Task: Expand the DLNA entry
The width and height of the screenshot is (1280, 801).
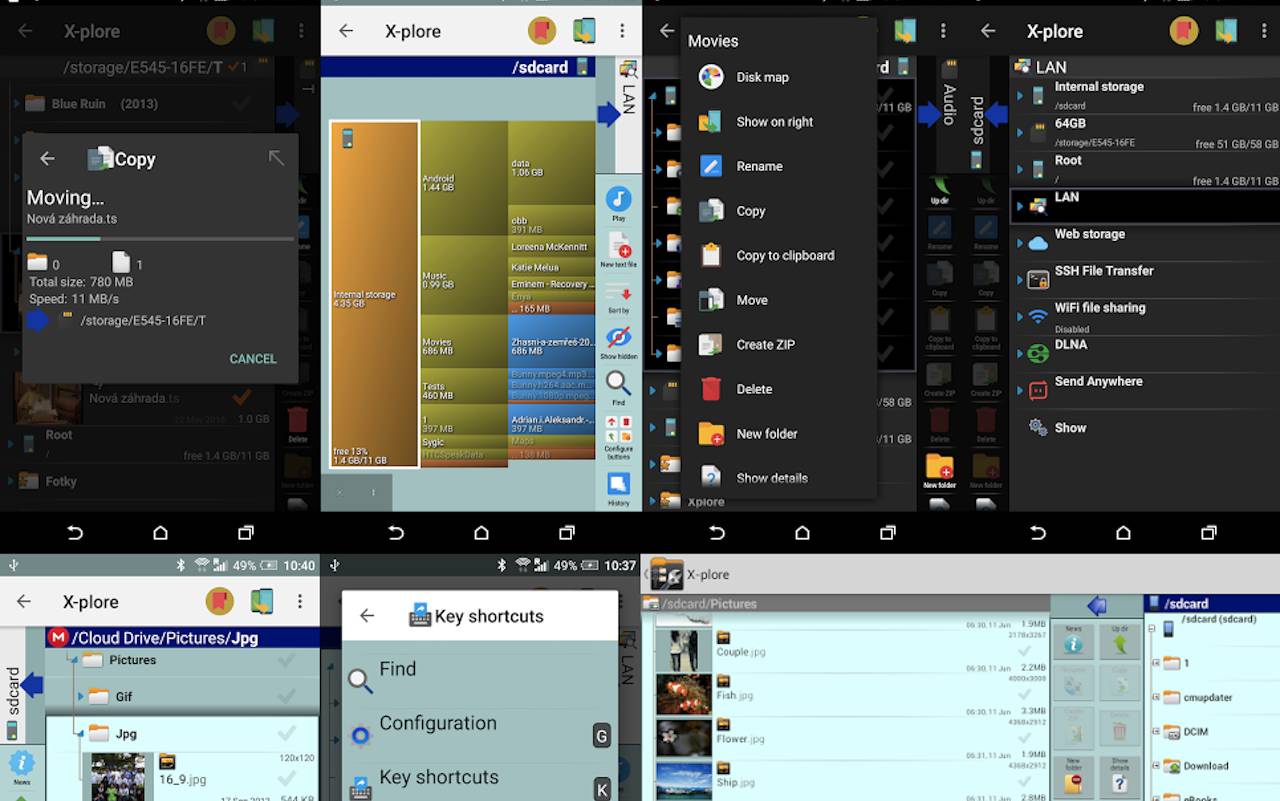Action: coord(1020,353)
